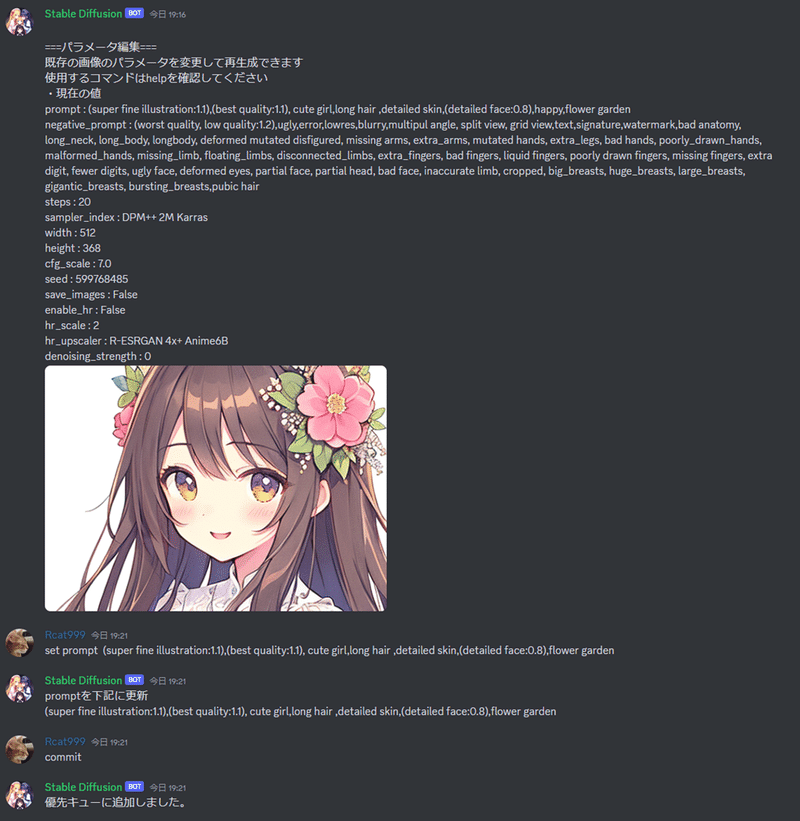Click the commit message text
This screenshot has height=821, width=800.
click(63, 757)
